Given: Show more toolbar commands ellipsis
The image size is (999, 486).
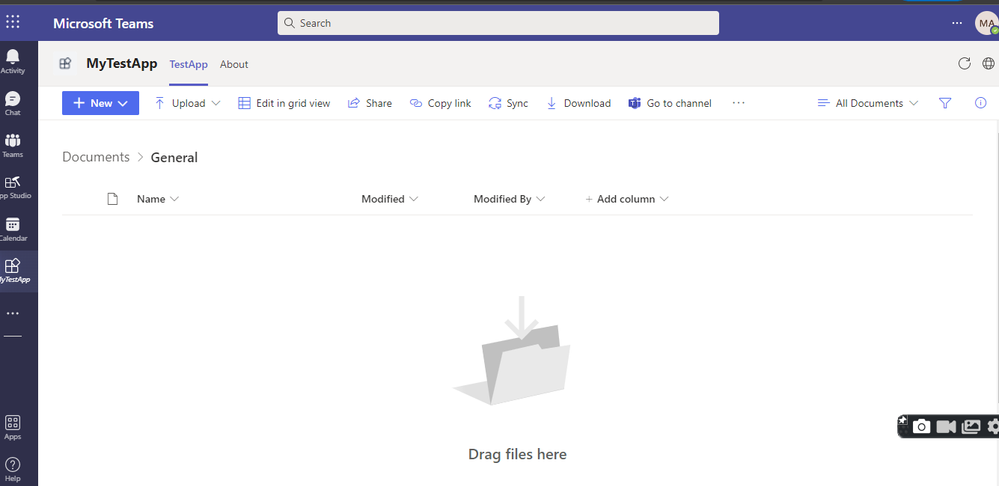Looking at the screenshot, I should (738, 103).
